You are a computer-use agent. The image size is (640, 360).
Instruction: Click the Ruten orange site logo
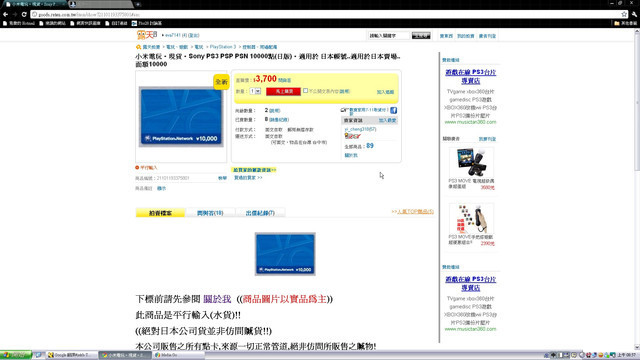tap(147, 35)
